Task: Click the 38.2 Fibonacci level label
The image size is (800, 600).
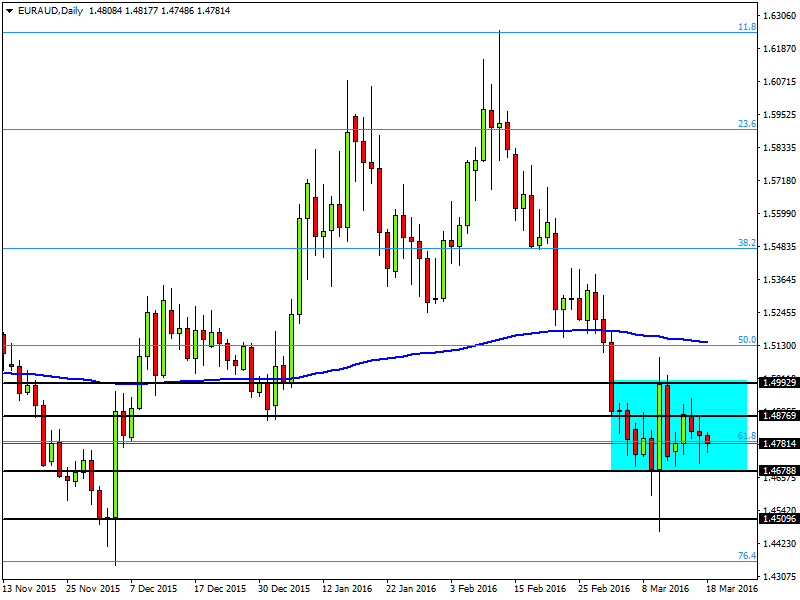Action: (x=747, y=243)
